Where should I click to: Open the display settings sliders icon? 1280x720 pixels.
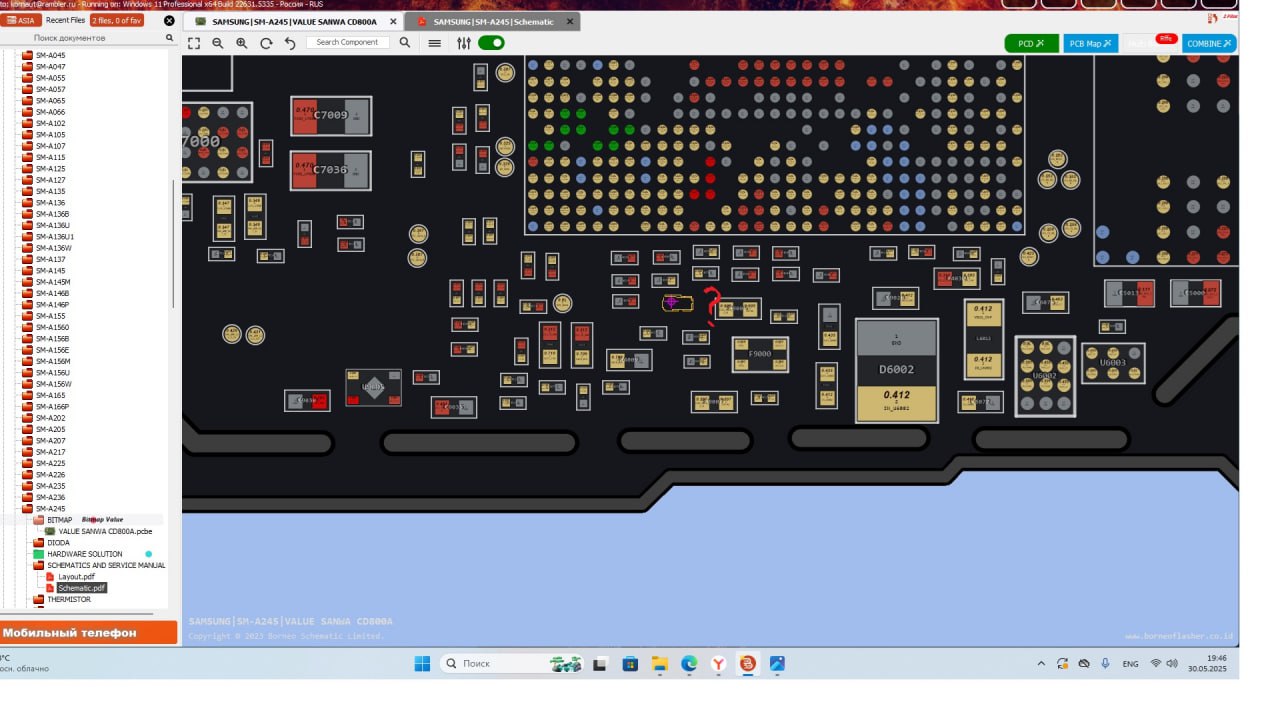[x=464, y=43]
